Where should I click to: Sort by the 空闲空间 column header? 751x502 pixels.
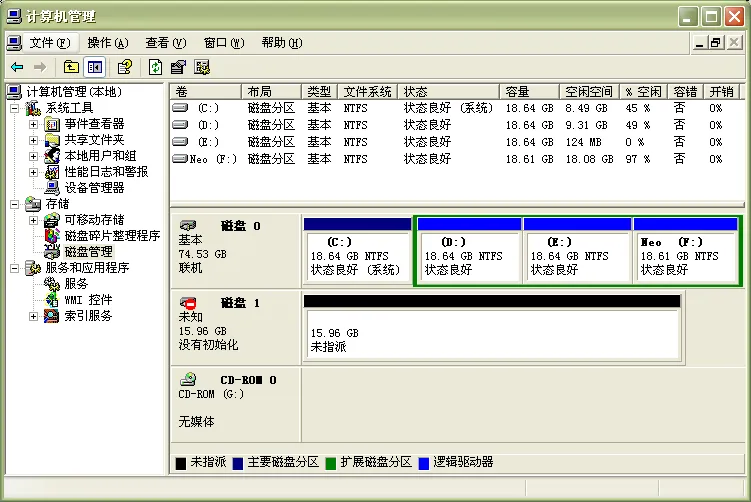point(589,91)
